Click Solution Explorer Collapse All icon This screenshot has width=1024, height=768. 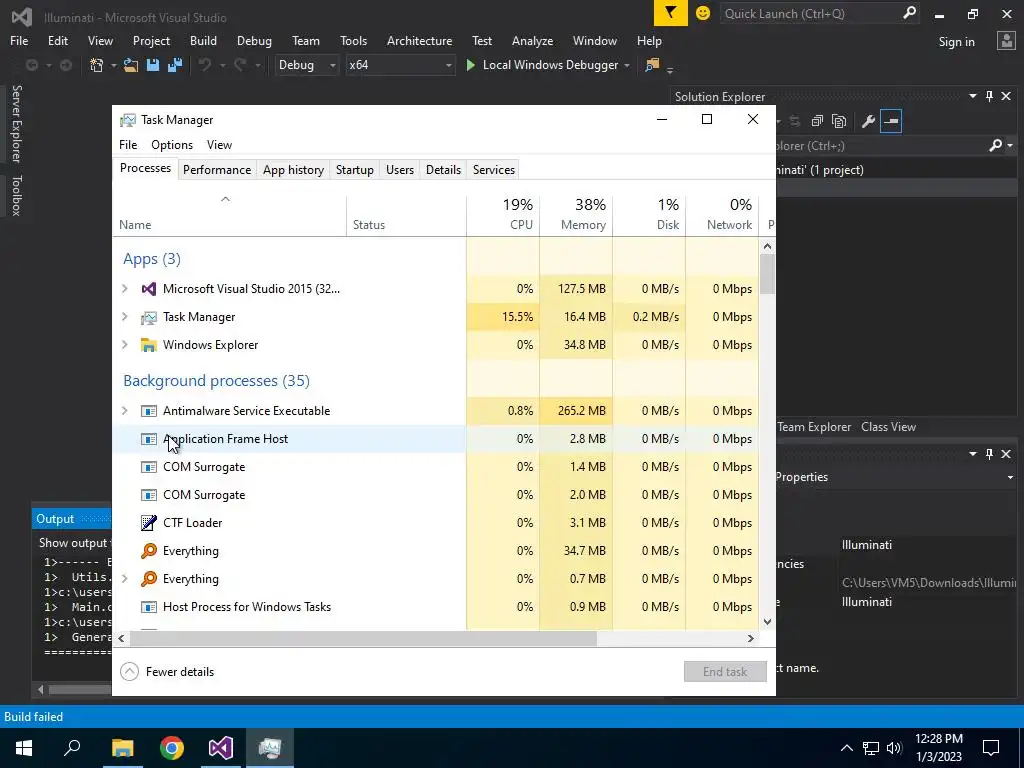pyautogui.click(x=817, y=121)
